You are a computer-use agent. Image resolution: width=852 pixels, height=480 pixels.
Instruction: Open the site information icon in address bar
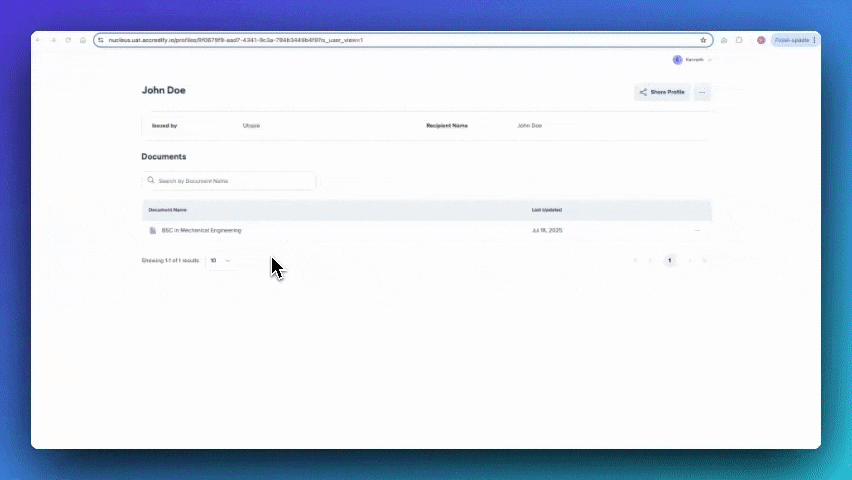[x=101, y=40]
